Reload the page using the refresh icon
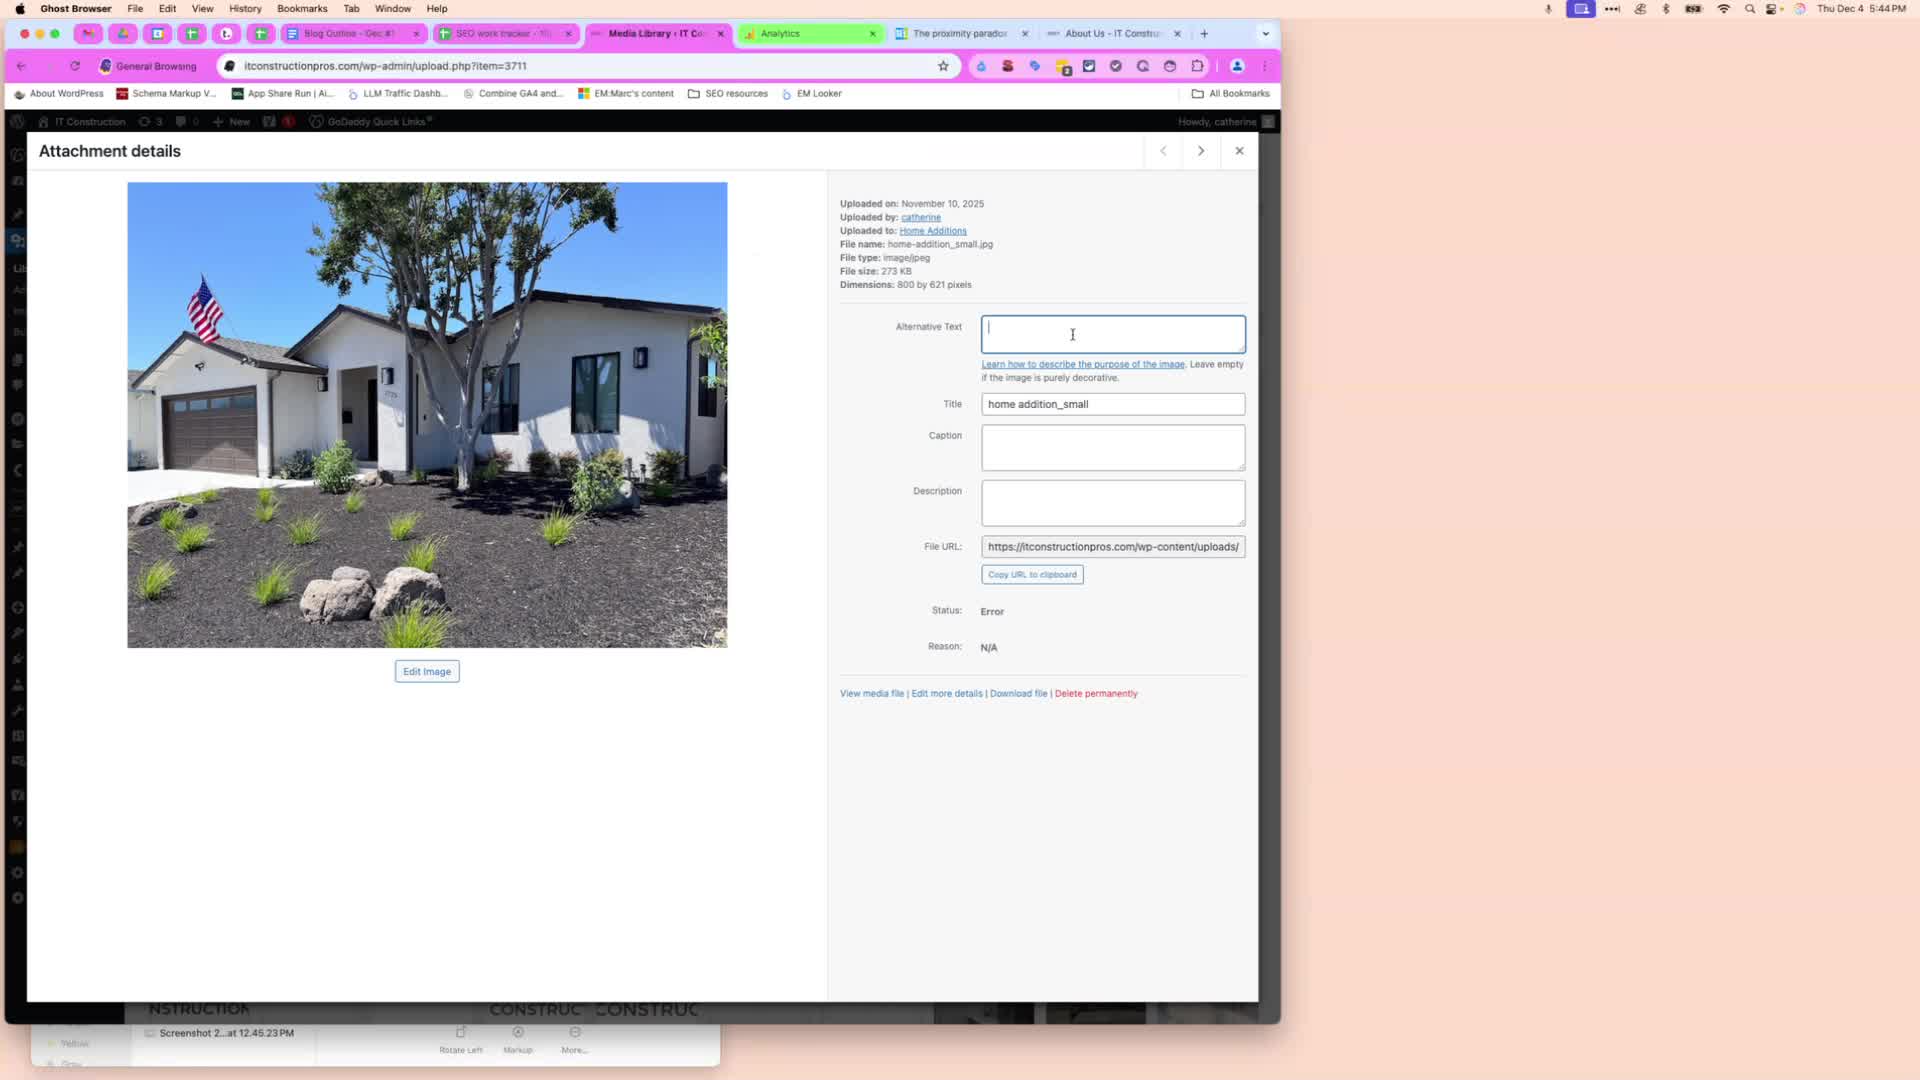 coord(75,66)
